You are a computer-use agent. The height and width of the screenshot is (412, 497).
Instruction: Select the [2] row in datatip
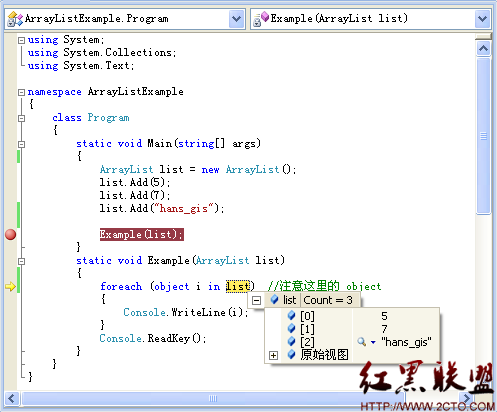click(352, 342)
